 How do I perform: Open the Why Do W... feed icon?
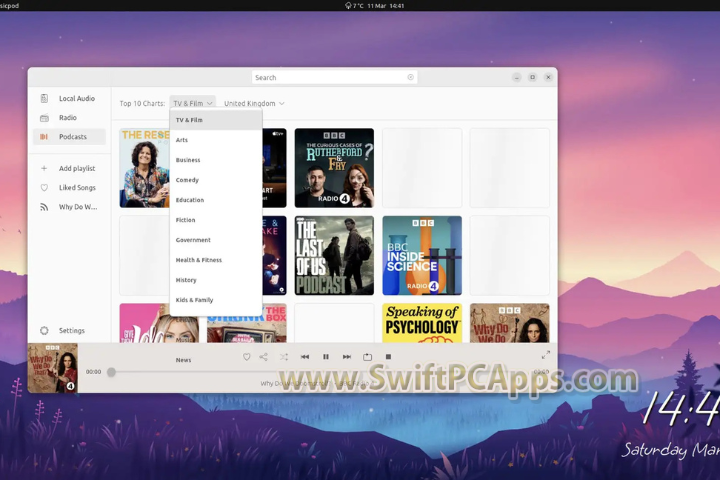pos(44,207)
